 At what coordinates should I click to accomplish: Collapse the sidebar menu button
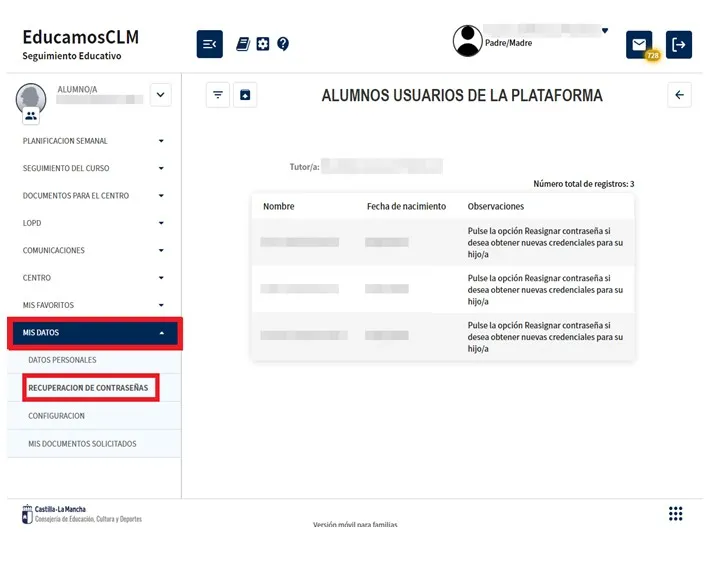click(210, 44)
